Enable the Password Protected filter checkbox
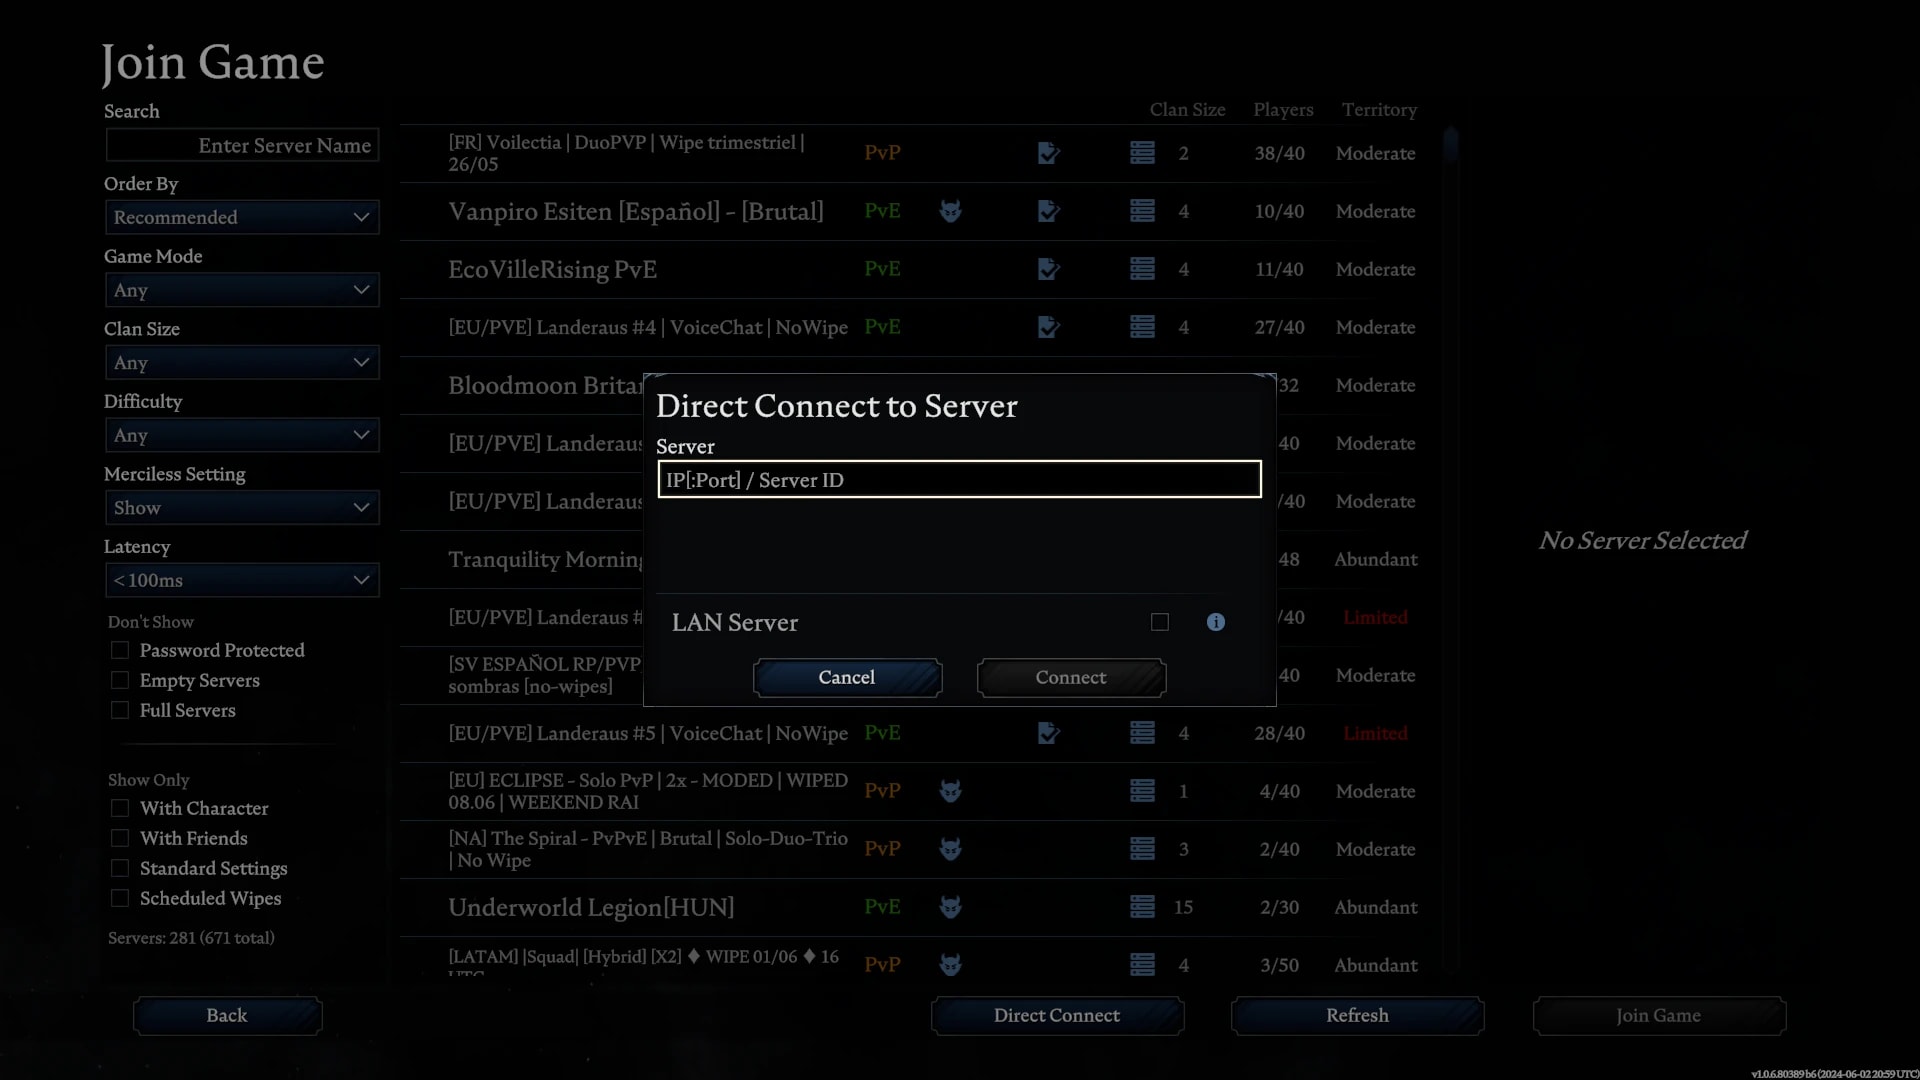Screen dimensions: 1920x1080 click(120, 649)
